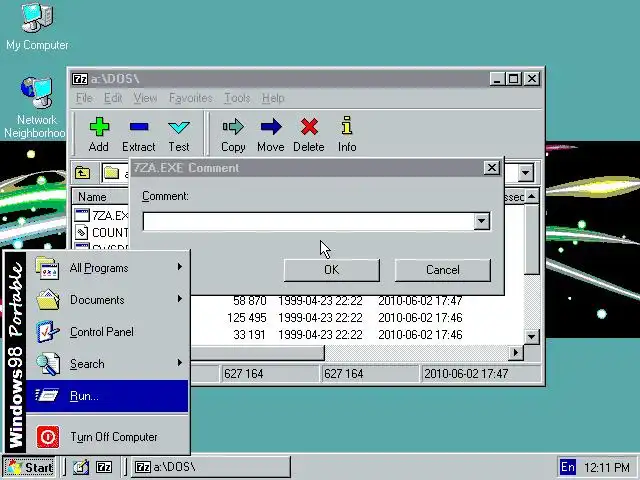
Task: Click the Add toolbar icon
Action: click(99, 134)
